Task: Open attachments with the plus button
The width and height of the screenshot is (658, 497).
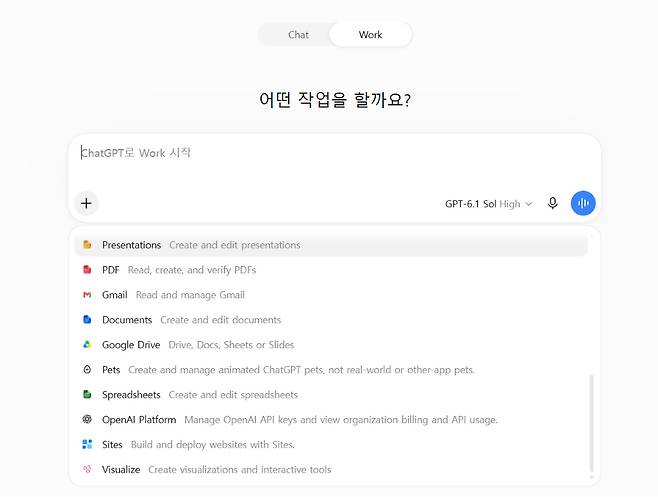Action: (x=86, y=203)
